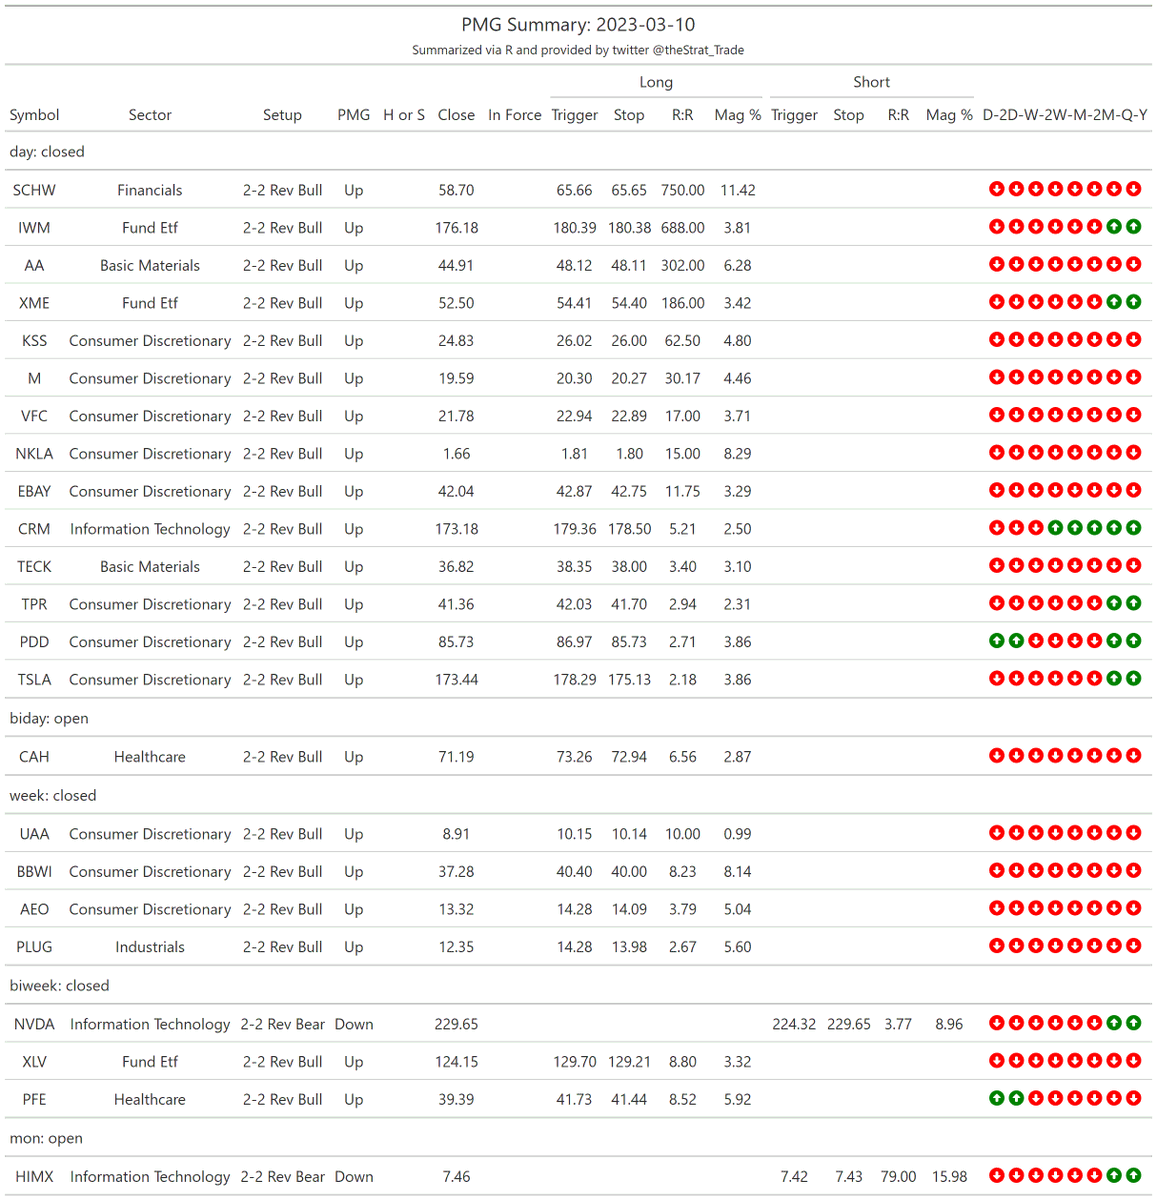Click the Short group header

(x=871, y=82)
